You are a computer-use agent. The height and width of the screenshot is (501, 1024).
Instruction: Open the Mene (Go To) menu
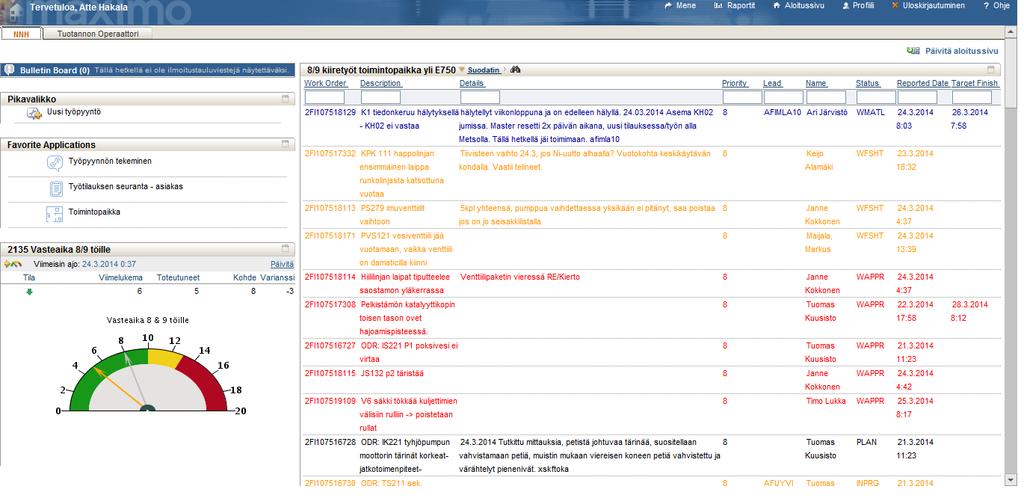pos(680,5)
